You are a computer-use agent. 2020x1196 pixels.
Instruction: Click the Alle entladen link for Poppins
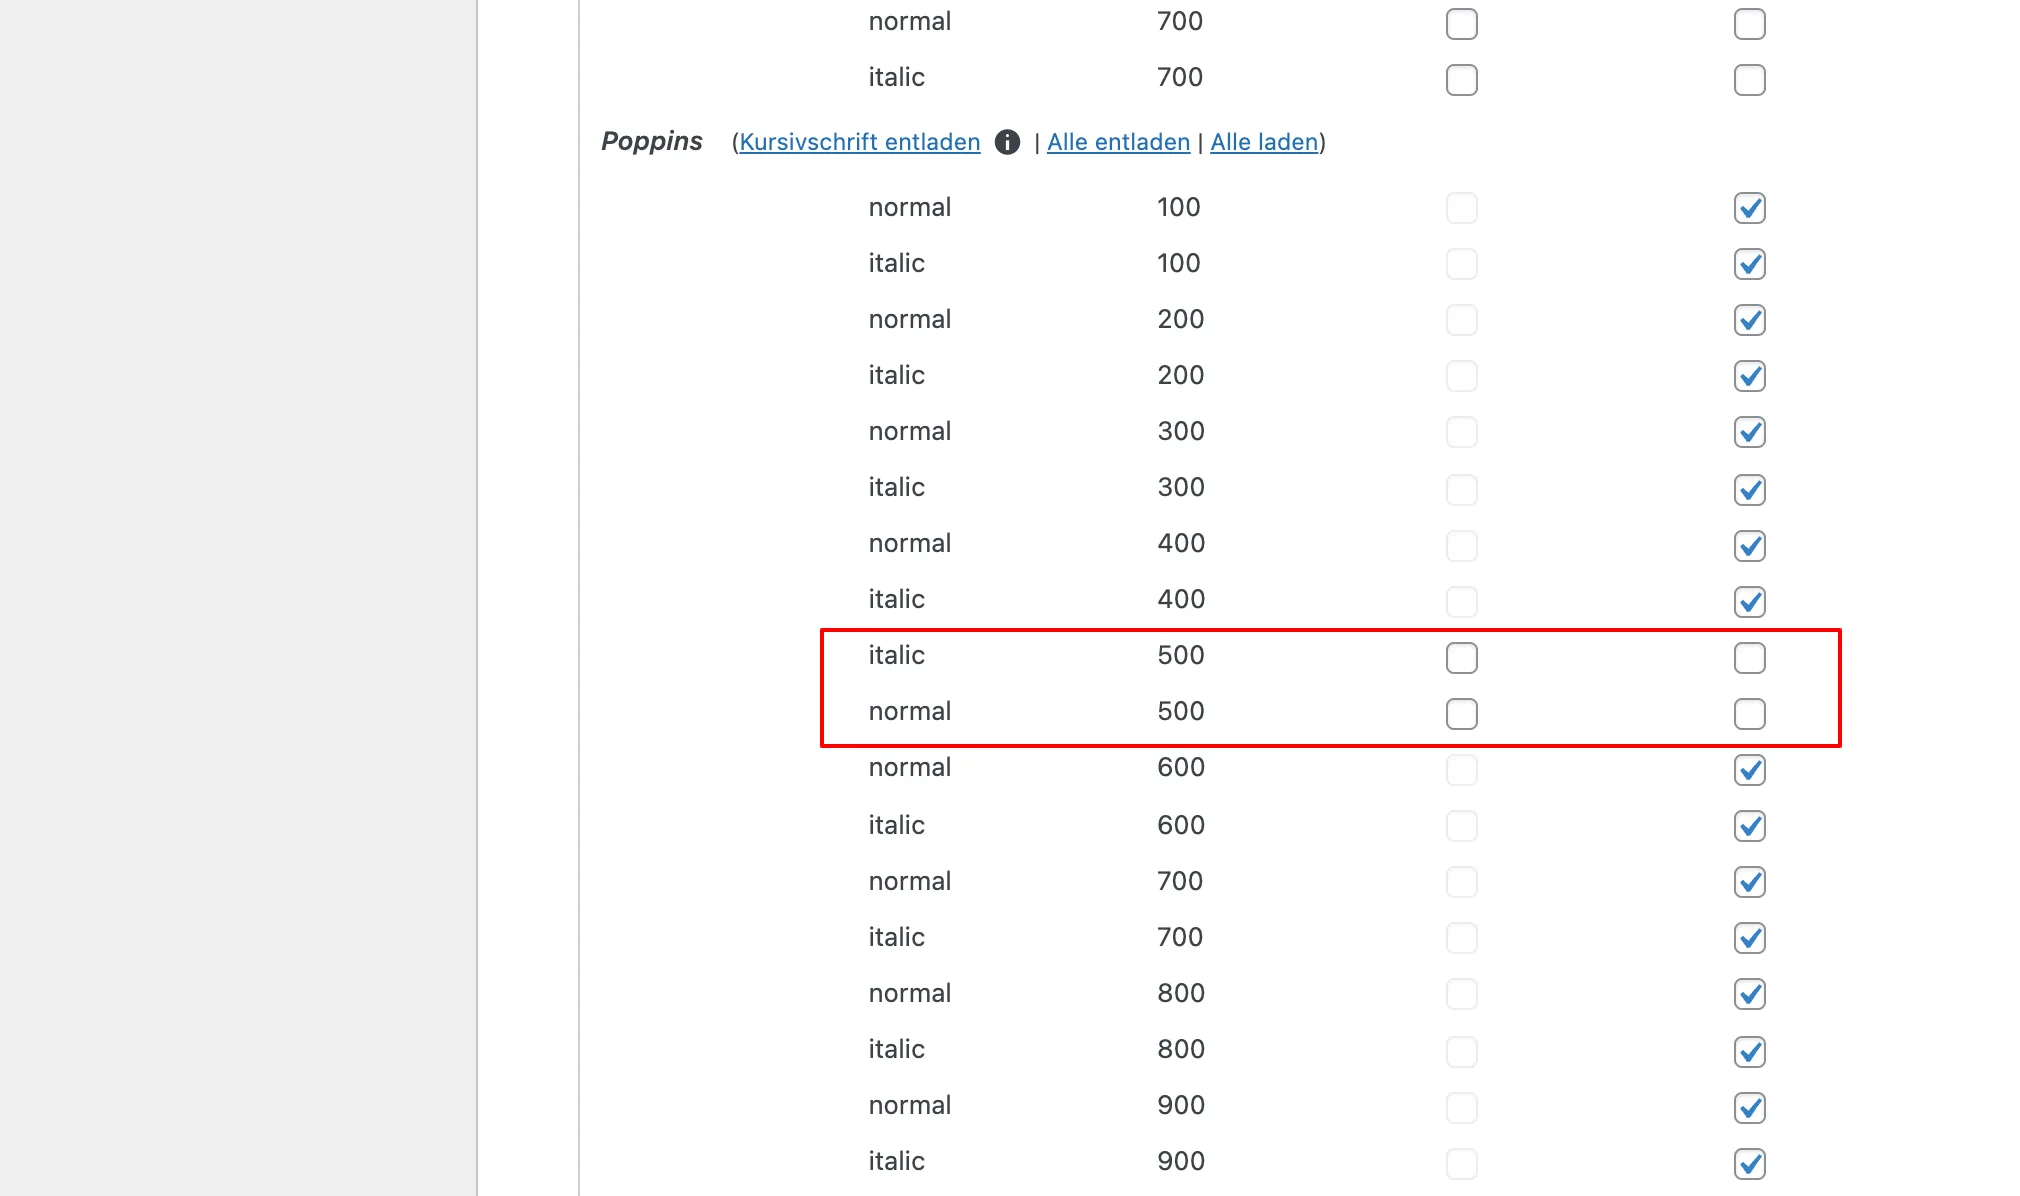click(x=1118, y=142)
